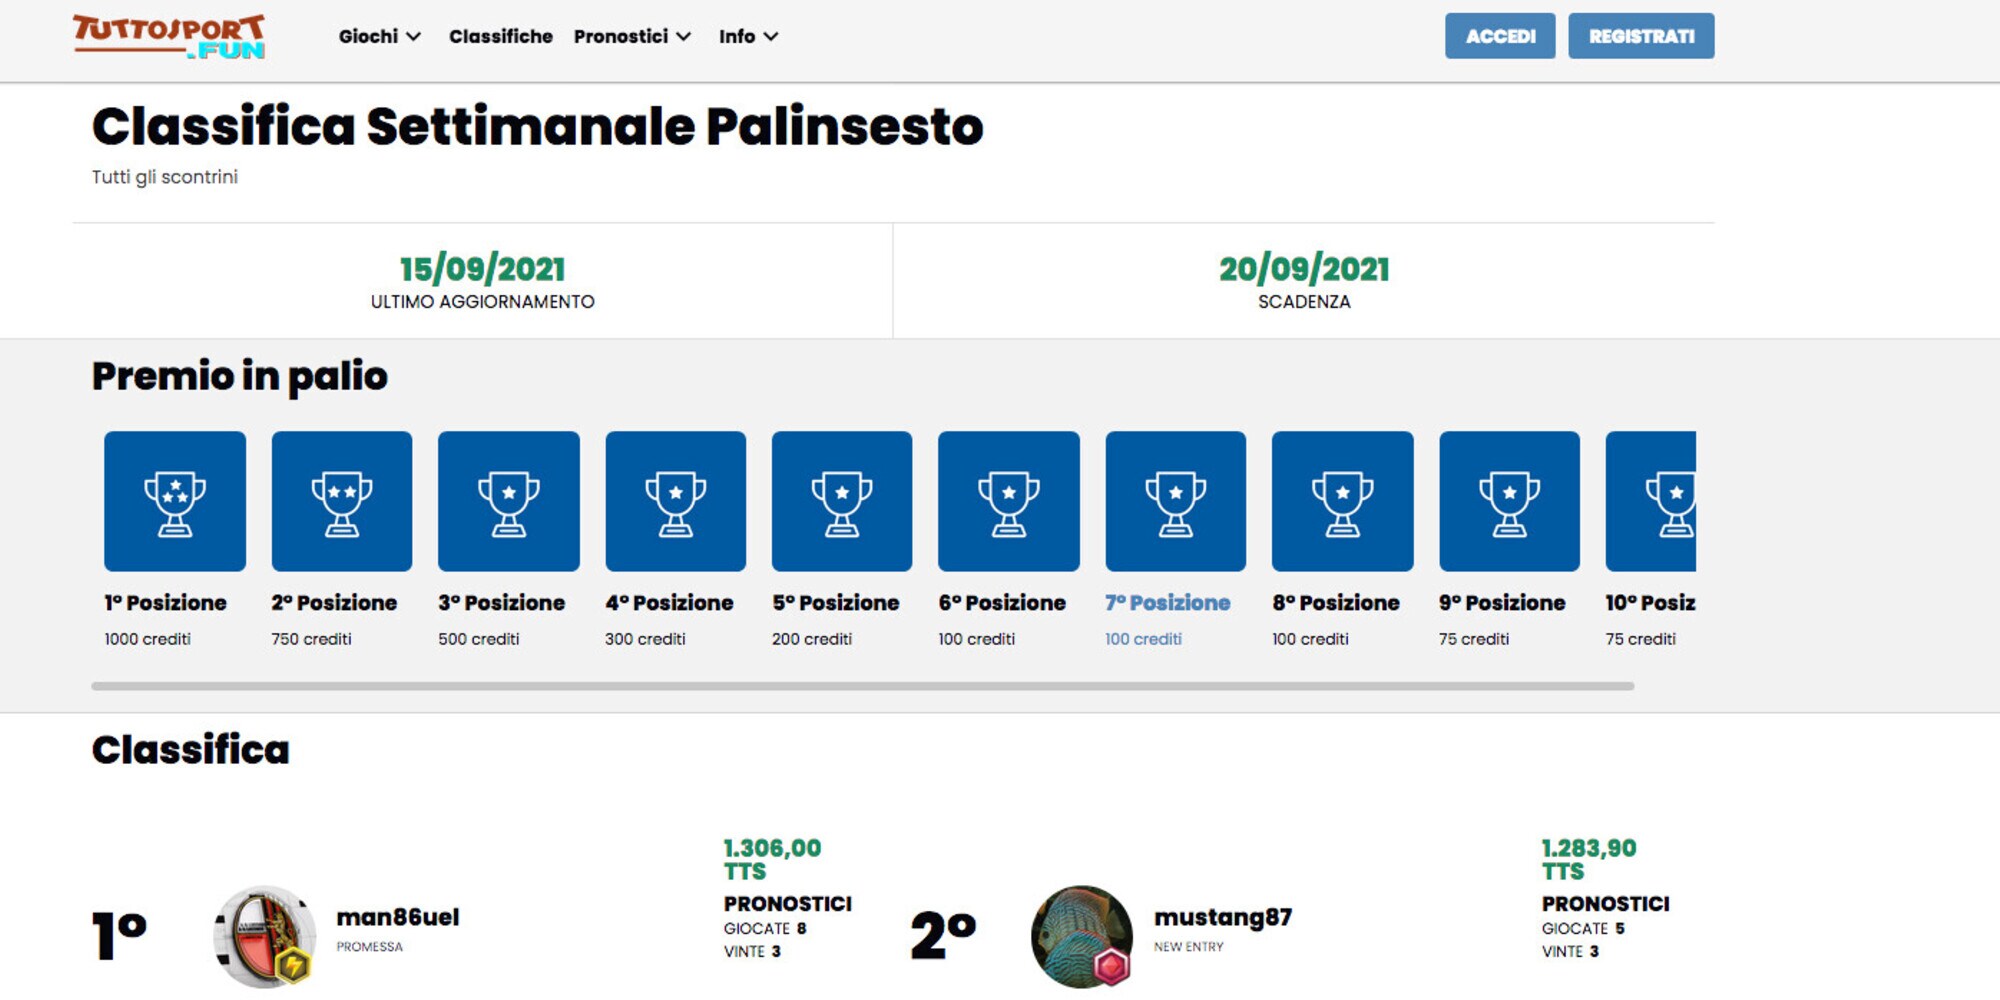The height and width of the screenshot is (1000, 2000).
Task: Open man86uel's profile avatar
Action: tap(265, 936)
